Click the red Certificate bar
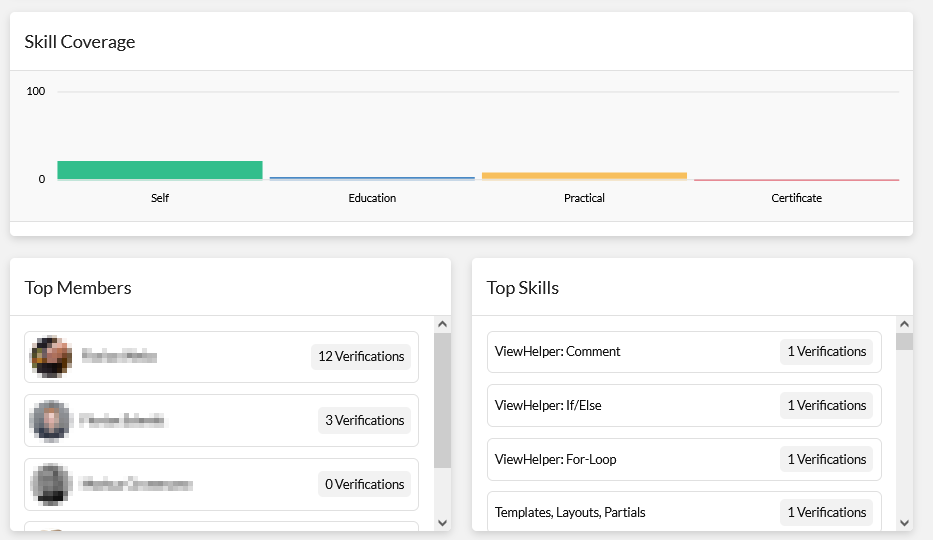This screenshot has height=540, width=933. tap(796, 180)
